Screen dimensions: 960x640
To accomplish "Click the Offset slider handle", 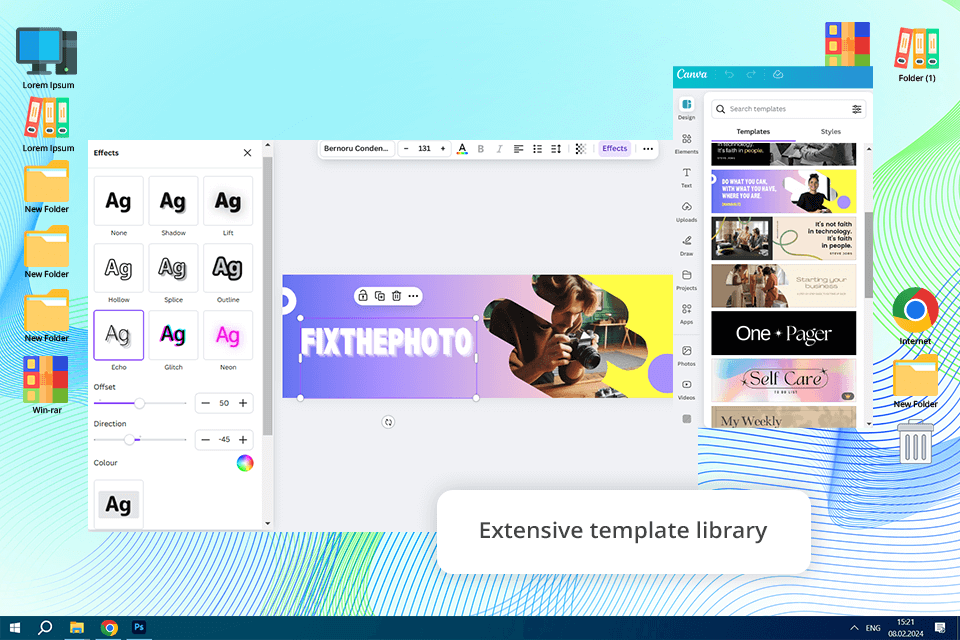I will [x=140, y=403].
